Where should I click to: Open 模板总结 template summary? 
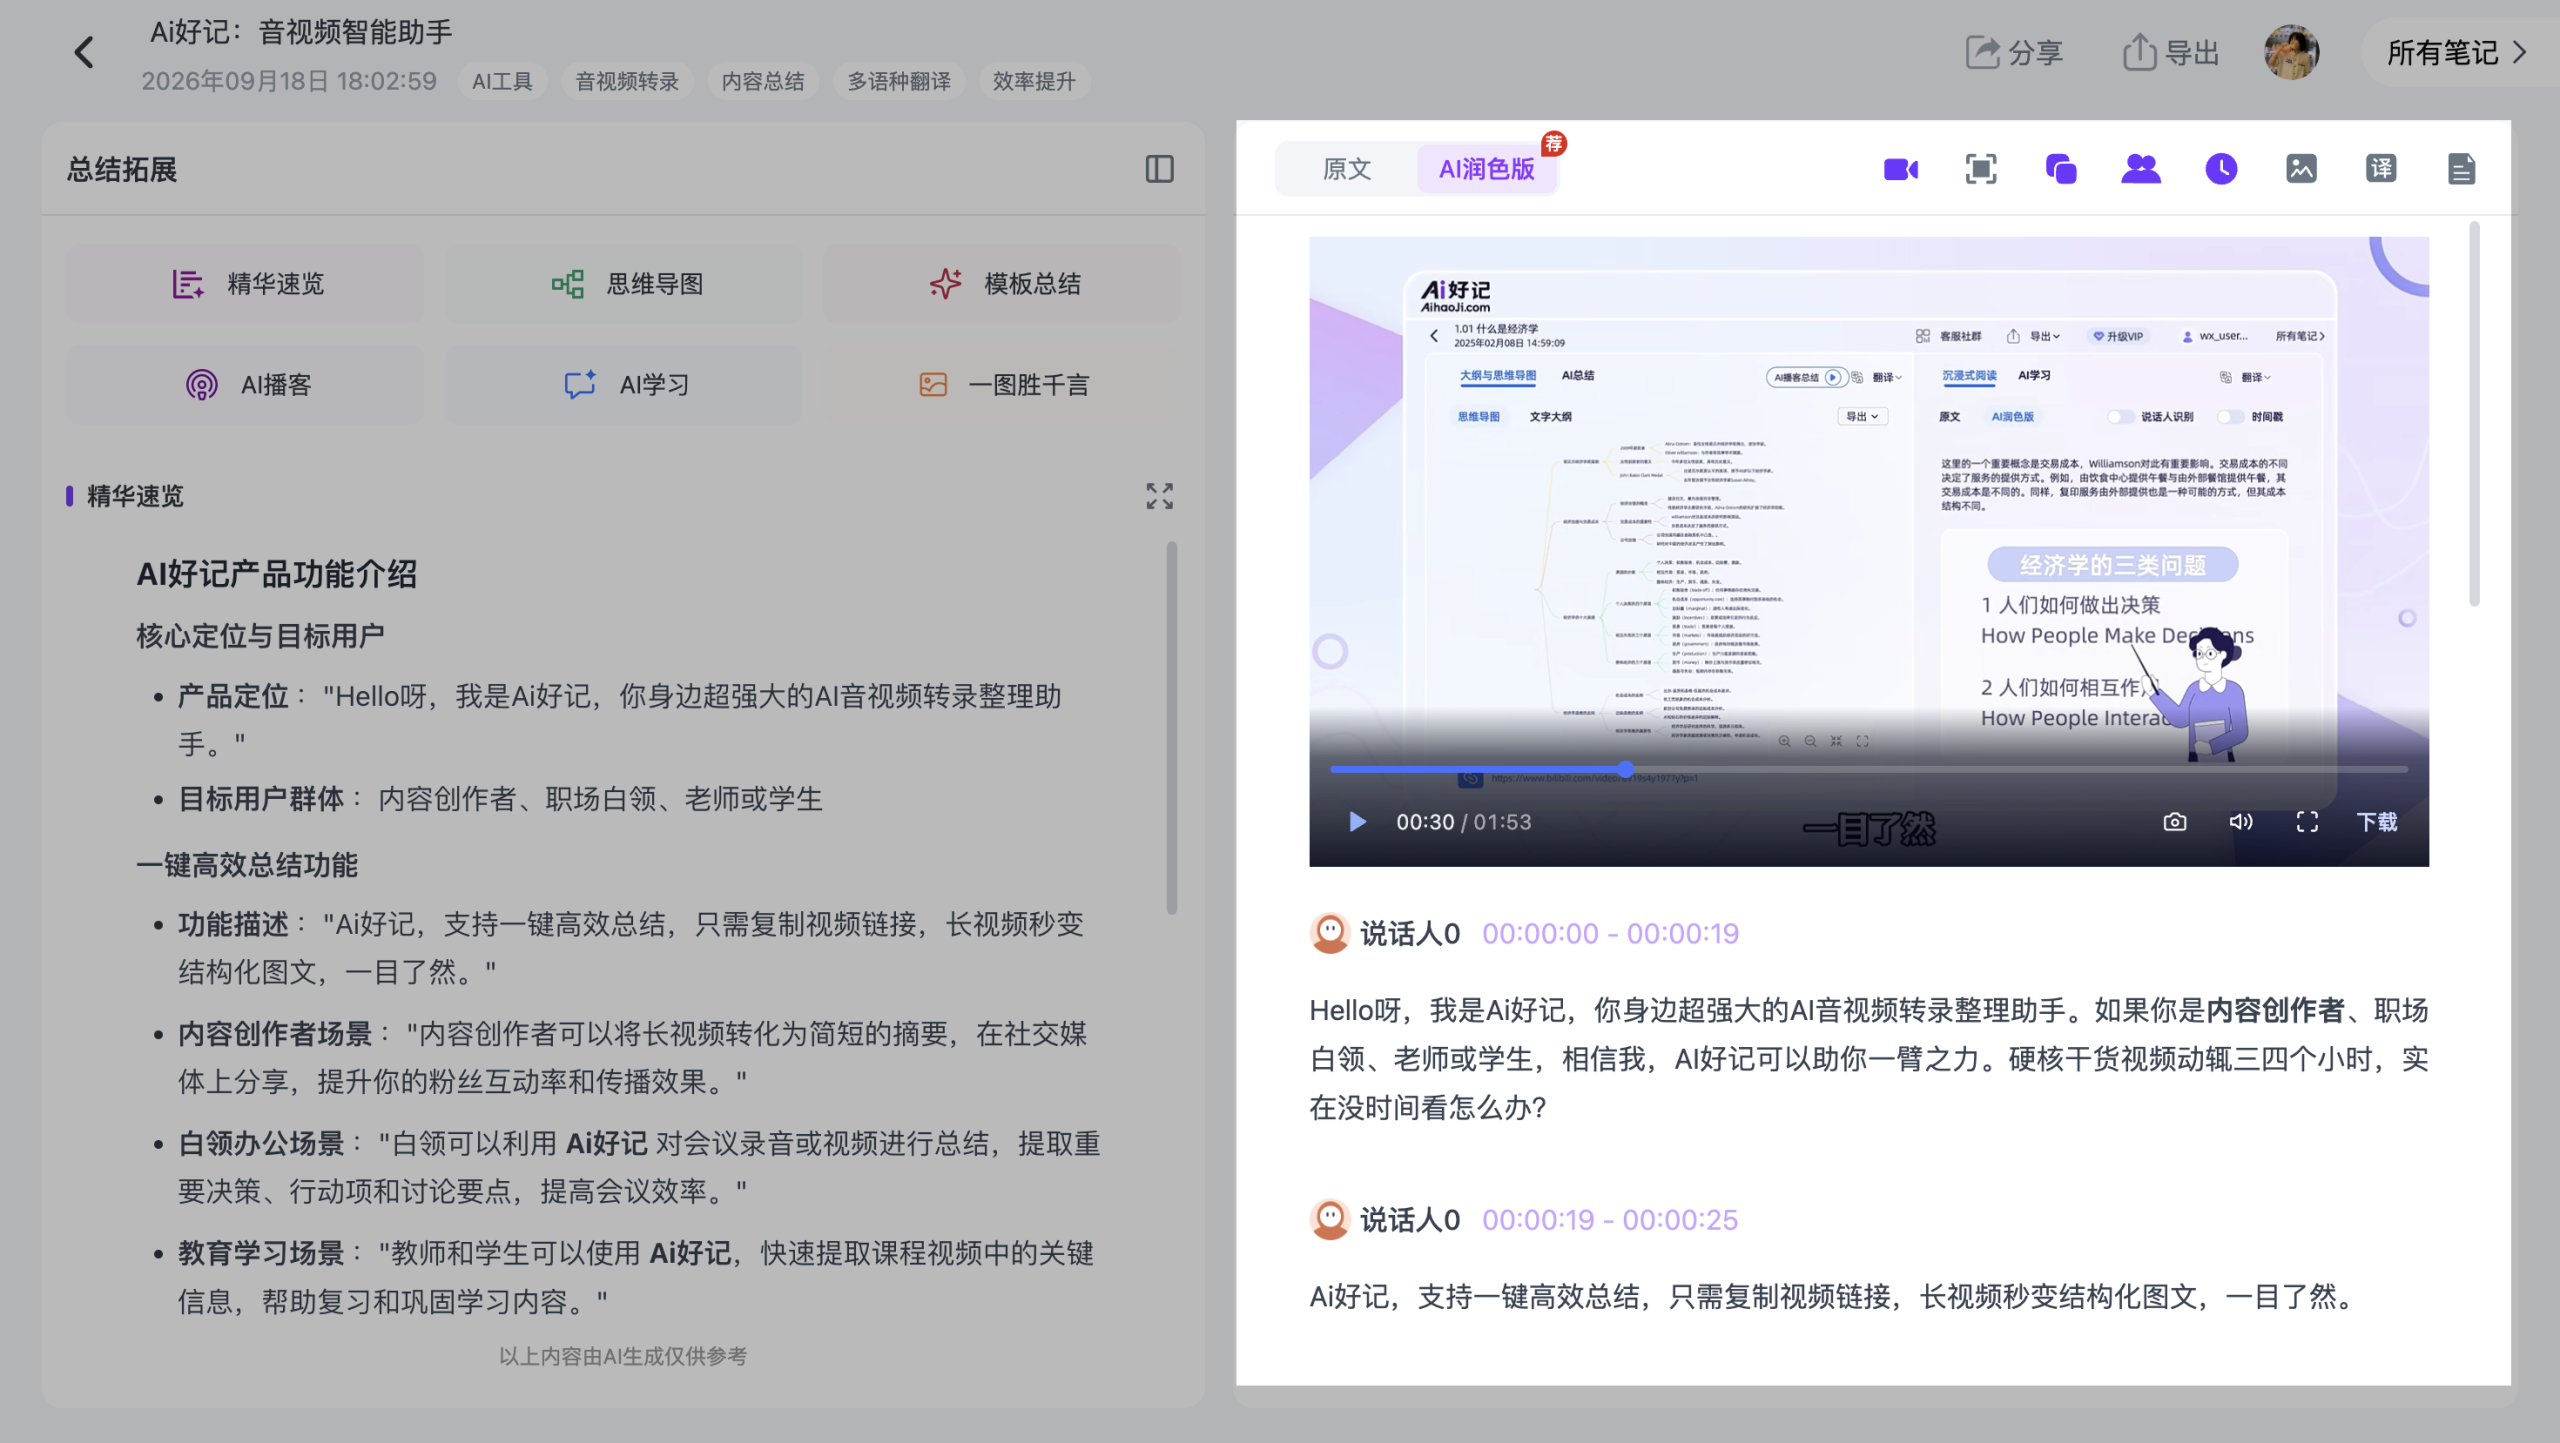click(1002, 284)
